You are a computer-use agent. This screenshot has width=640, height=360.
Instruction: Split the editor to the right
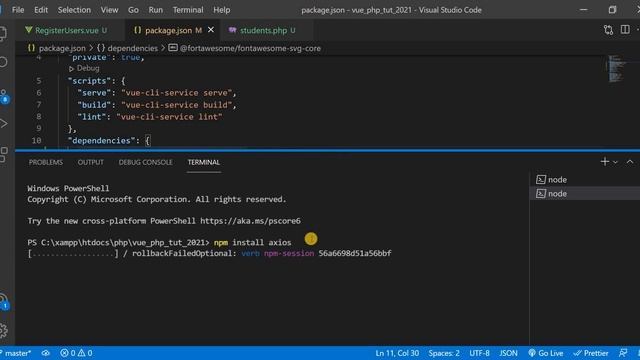tap(625, 29)
